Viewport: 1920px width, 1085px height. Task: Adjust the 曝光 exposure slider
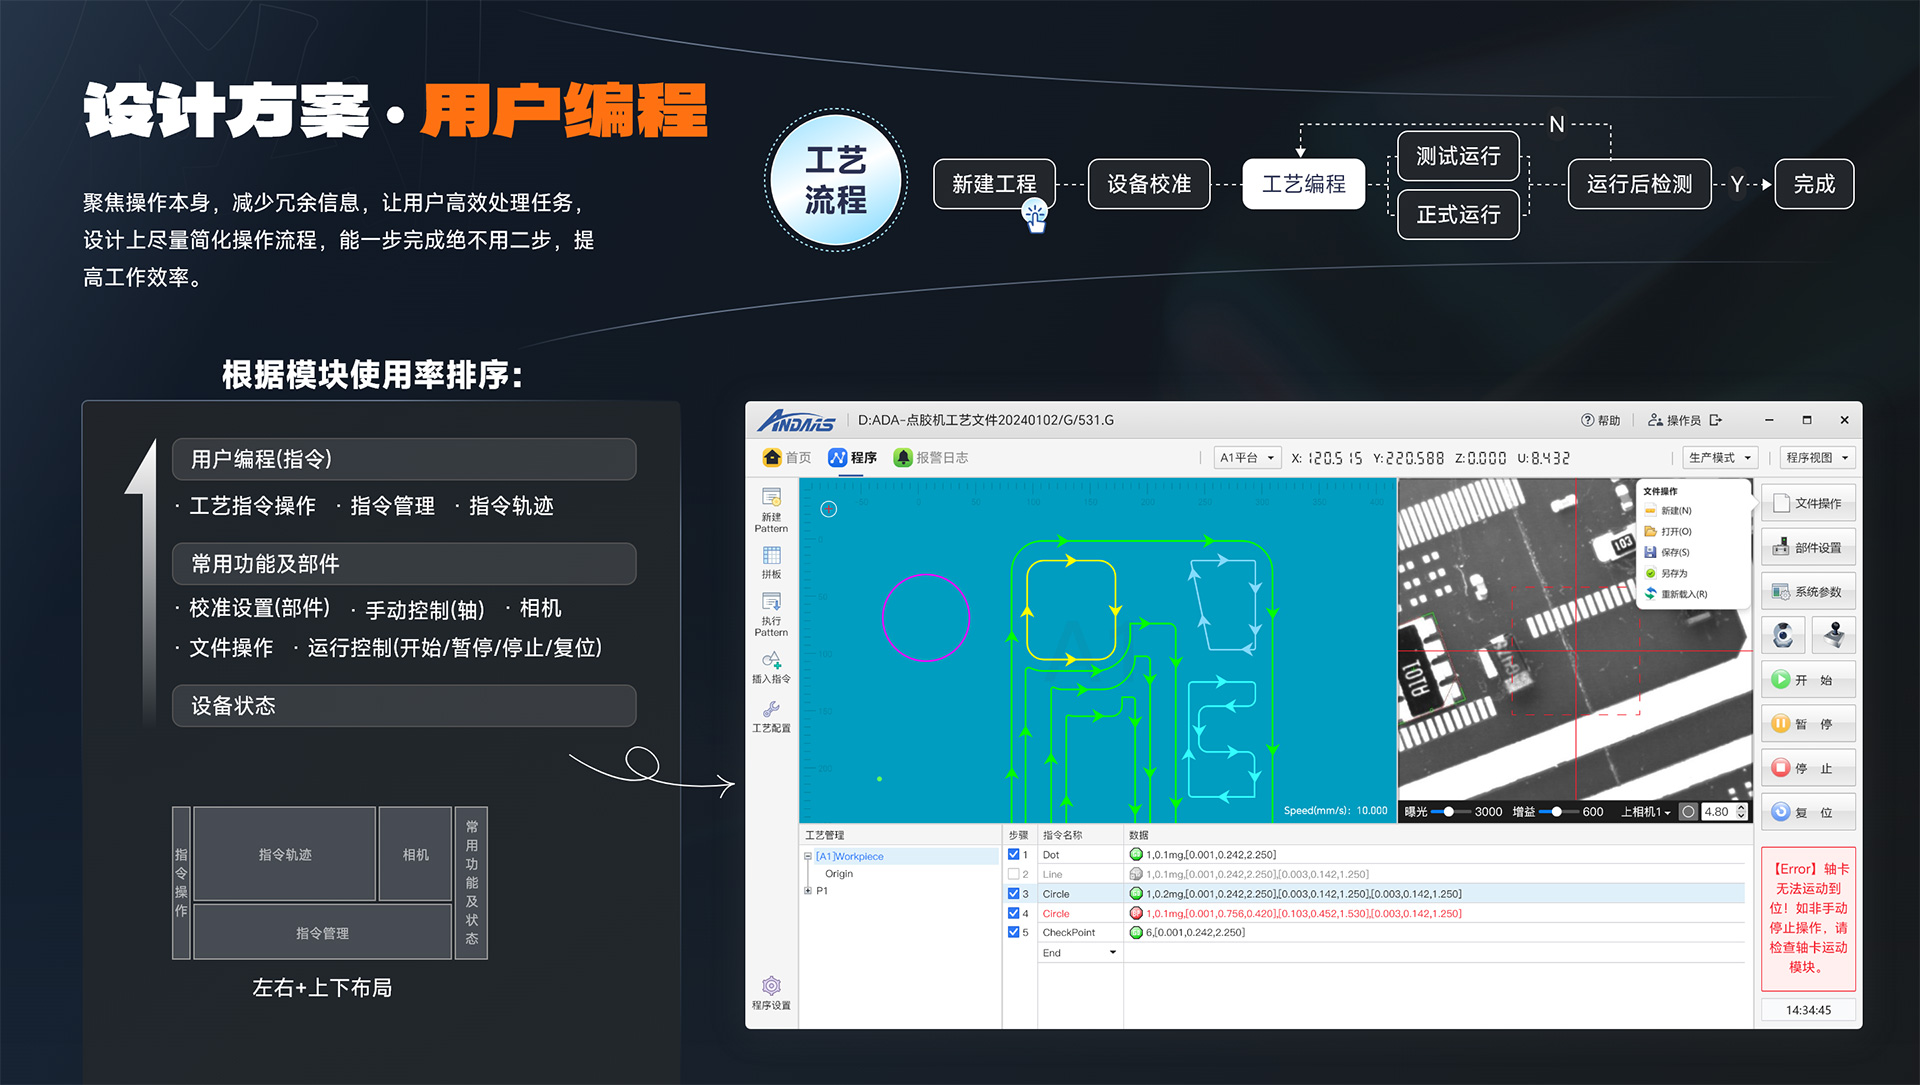1449,812
